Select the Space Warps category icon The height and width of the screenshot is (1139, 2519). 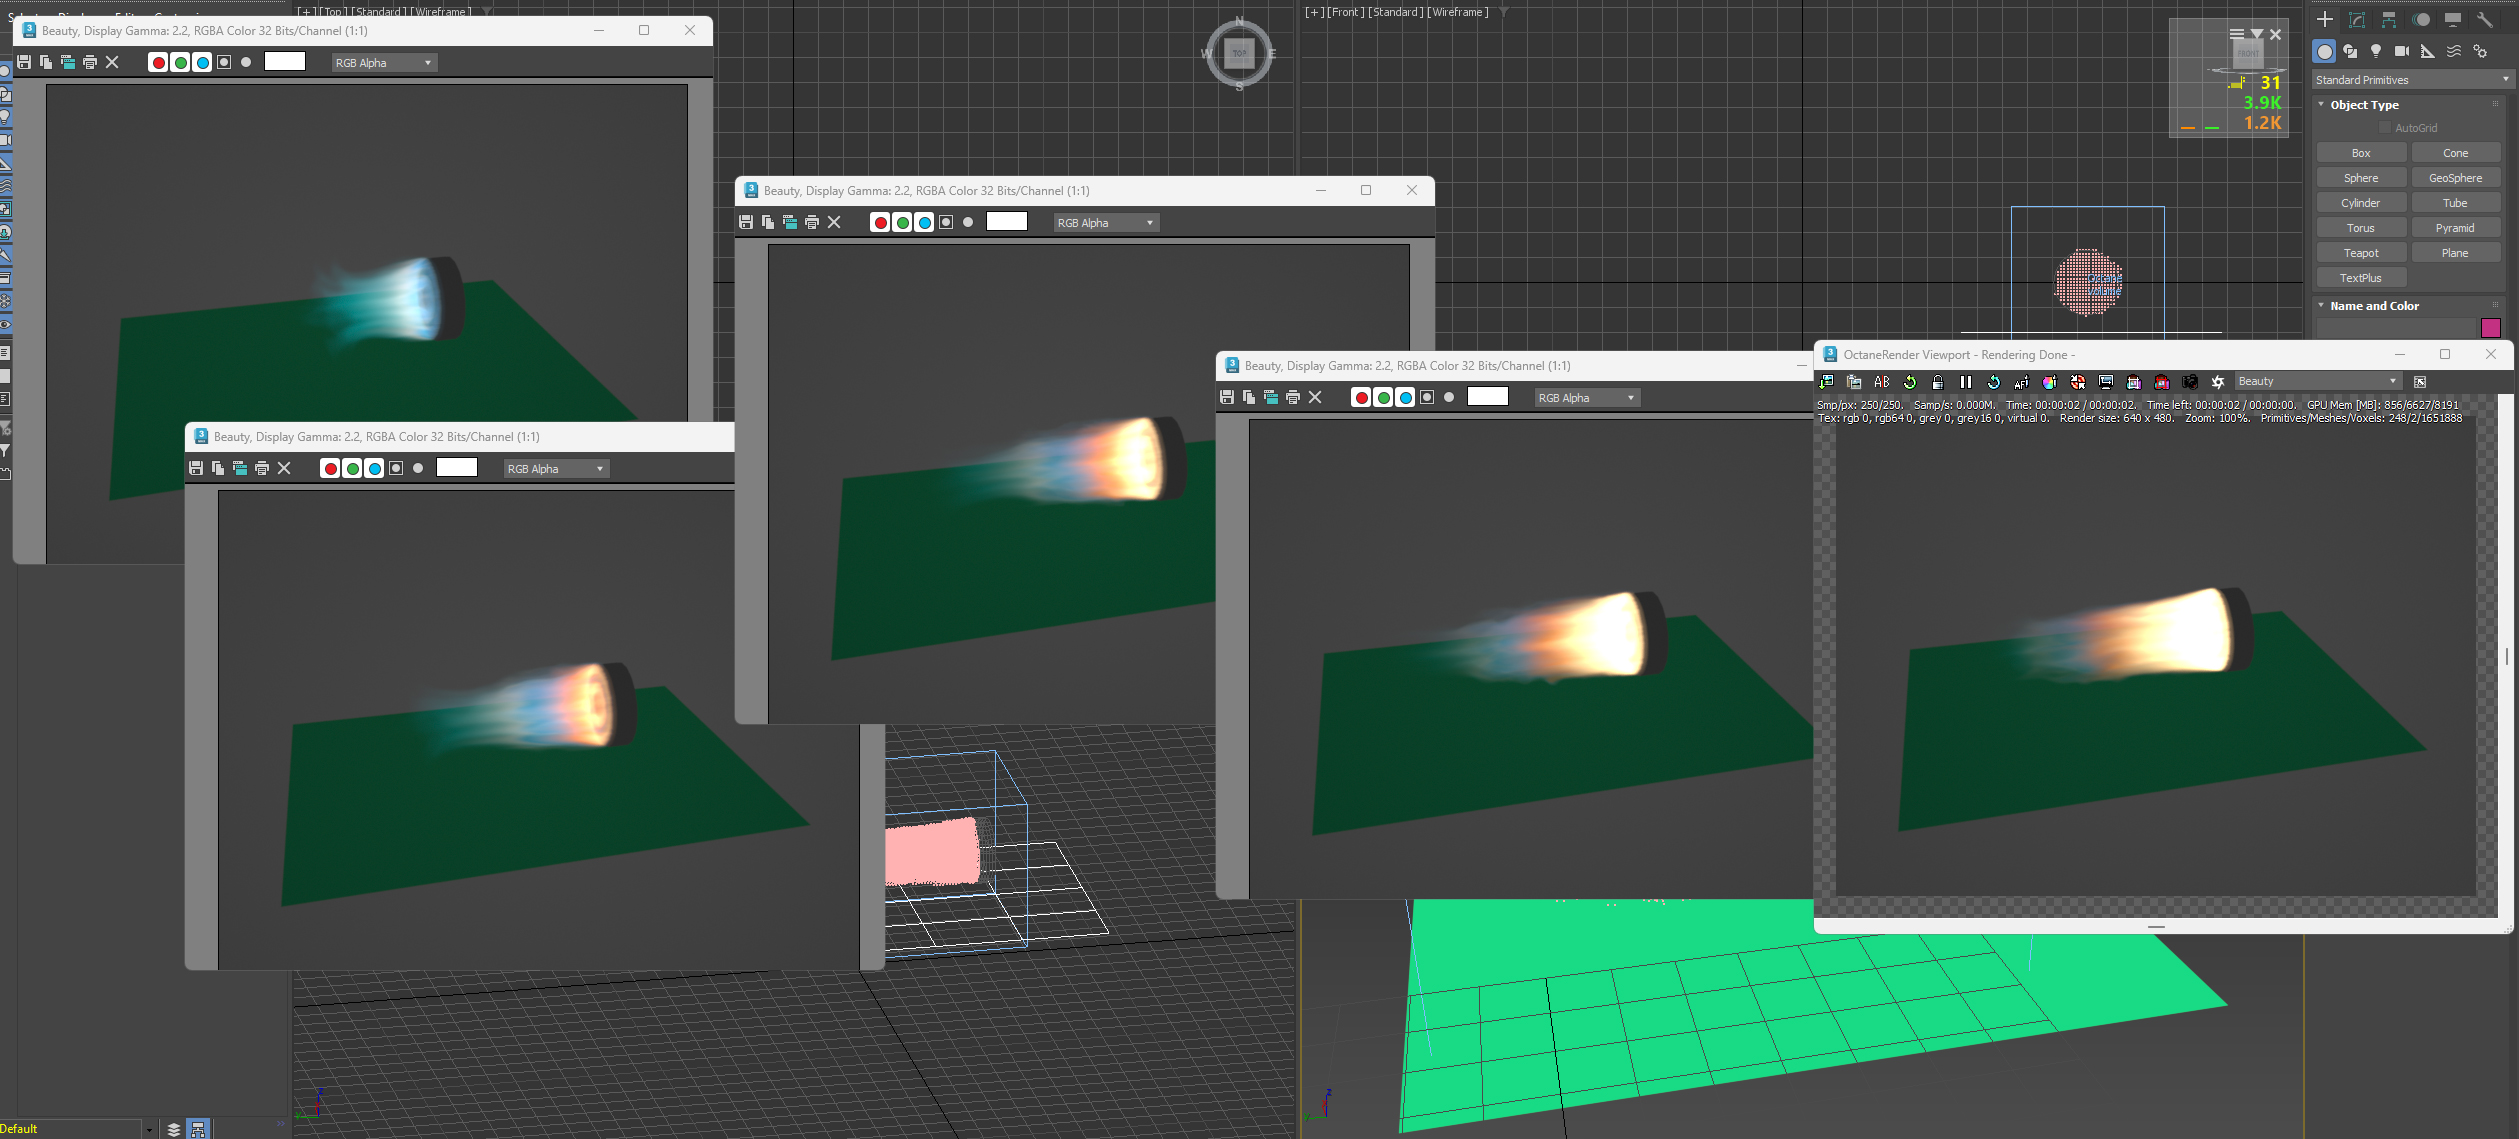point(2454,51)
